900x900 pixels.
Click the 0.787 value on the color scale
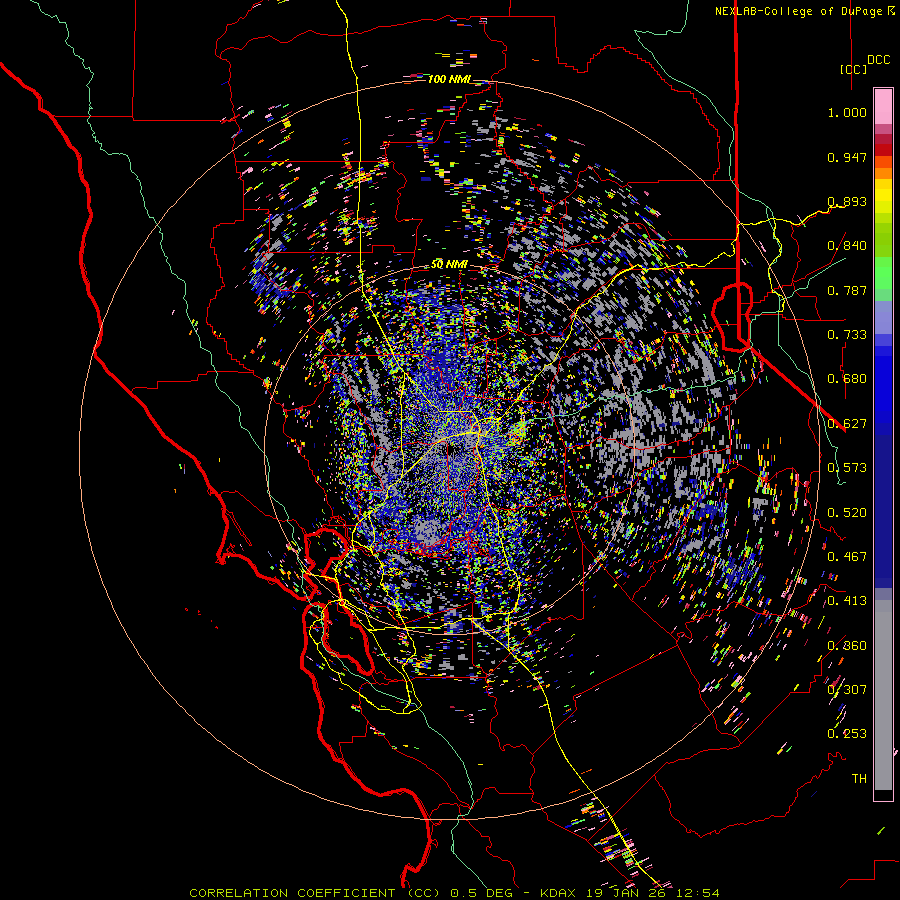tap(847, 290)
